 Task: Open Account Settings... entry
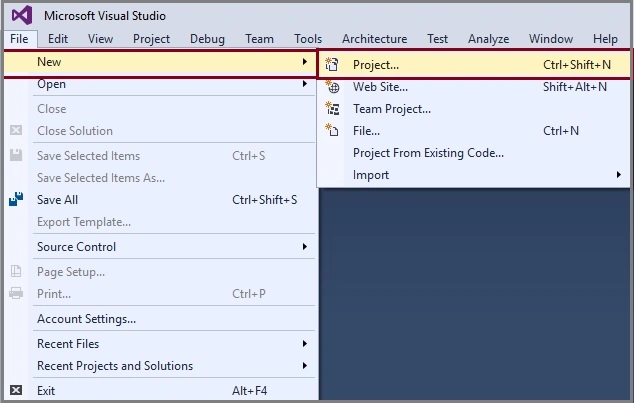click(x=160, y=319)
